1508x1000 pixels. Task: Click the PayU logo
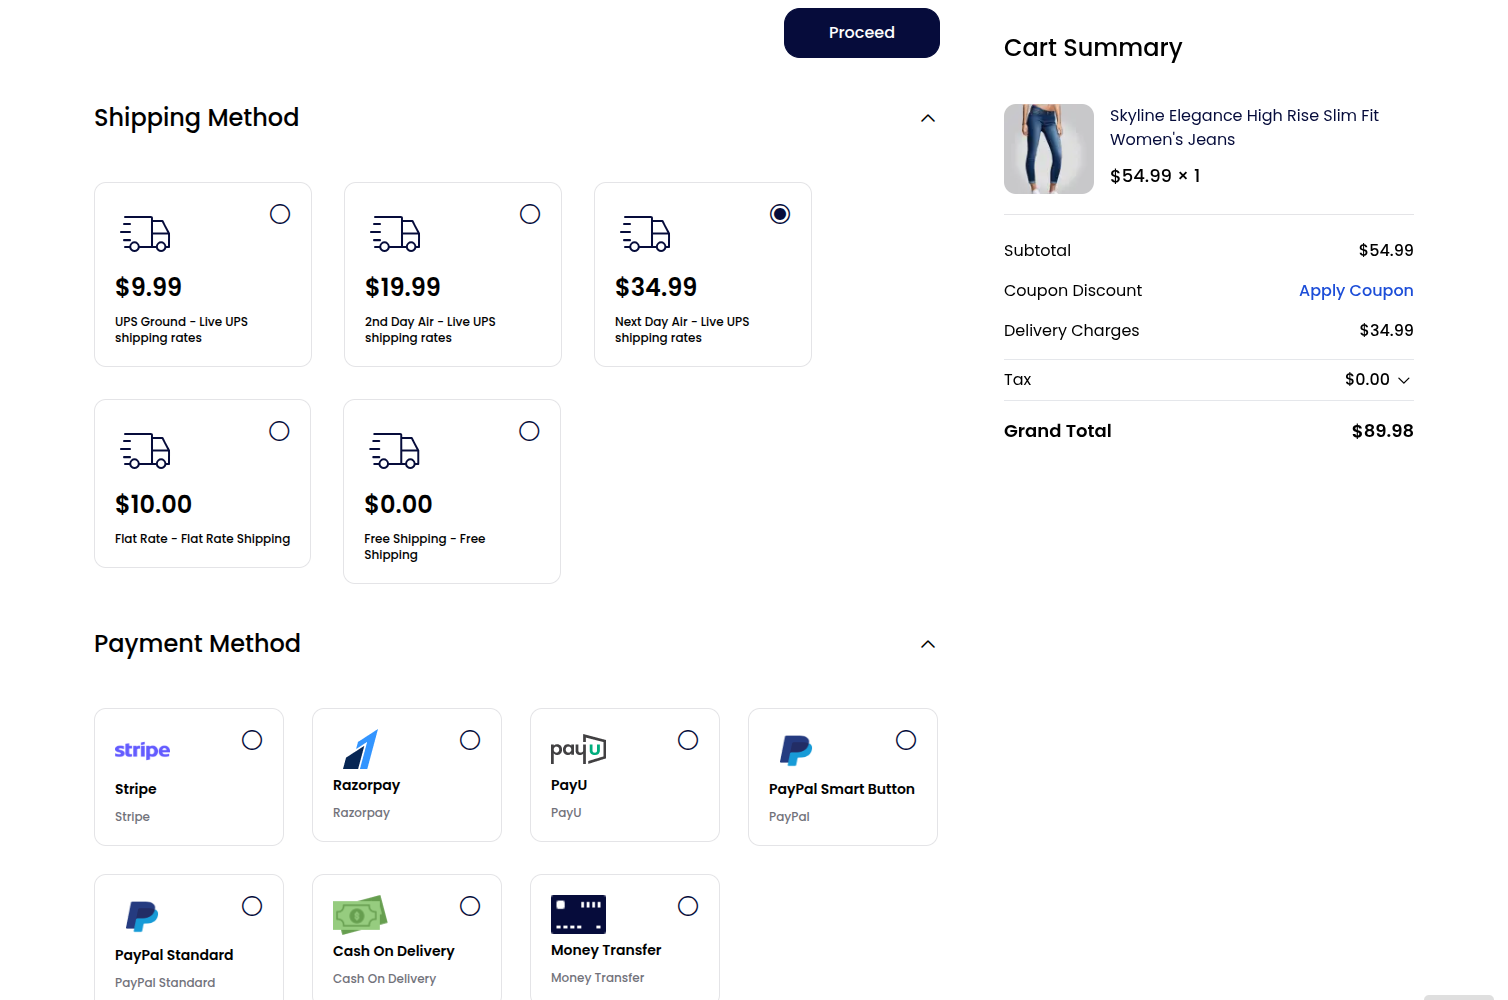(x=578, y=749)
